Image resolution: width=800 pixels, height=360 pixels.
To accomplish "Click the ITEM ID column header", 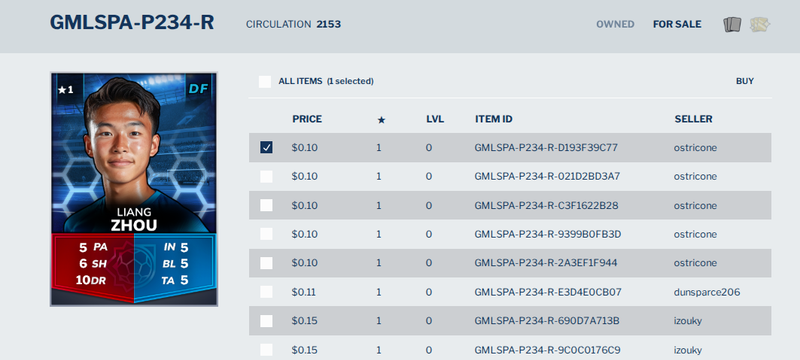I will pyautogui.click(x=493, y=119).
